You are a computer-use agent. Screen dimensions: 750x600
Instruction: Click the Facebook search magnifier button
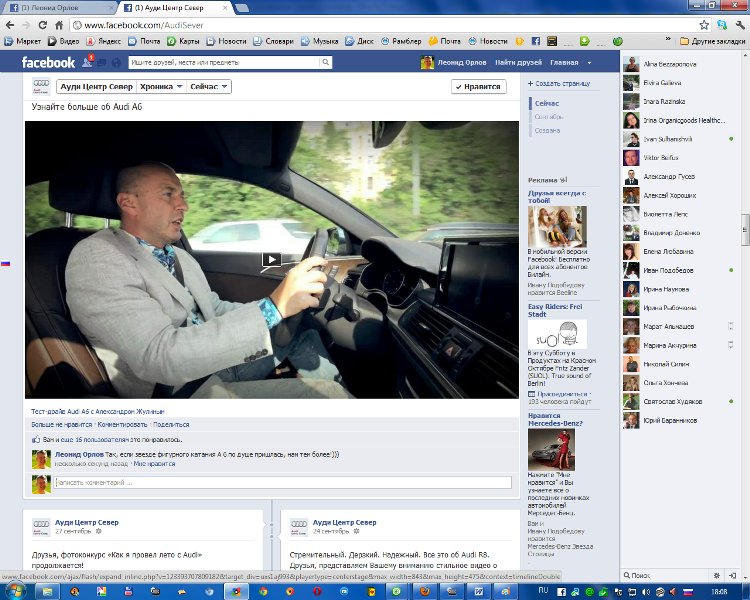pyautogui.click(x=326, y=62)
